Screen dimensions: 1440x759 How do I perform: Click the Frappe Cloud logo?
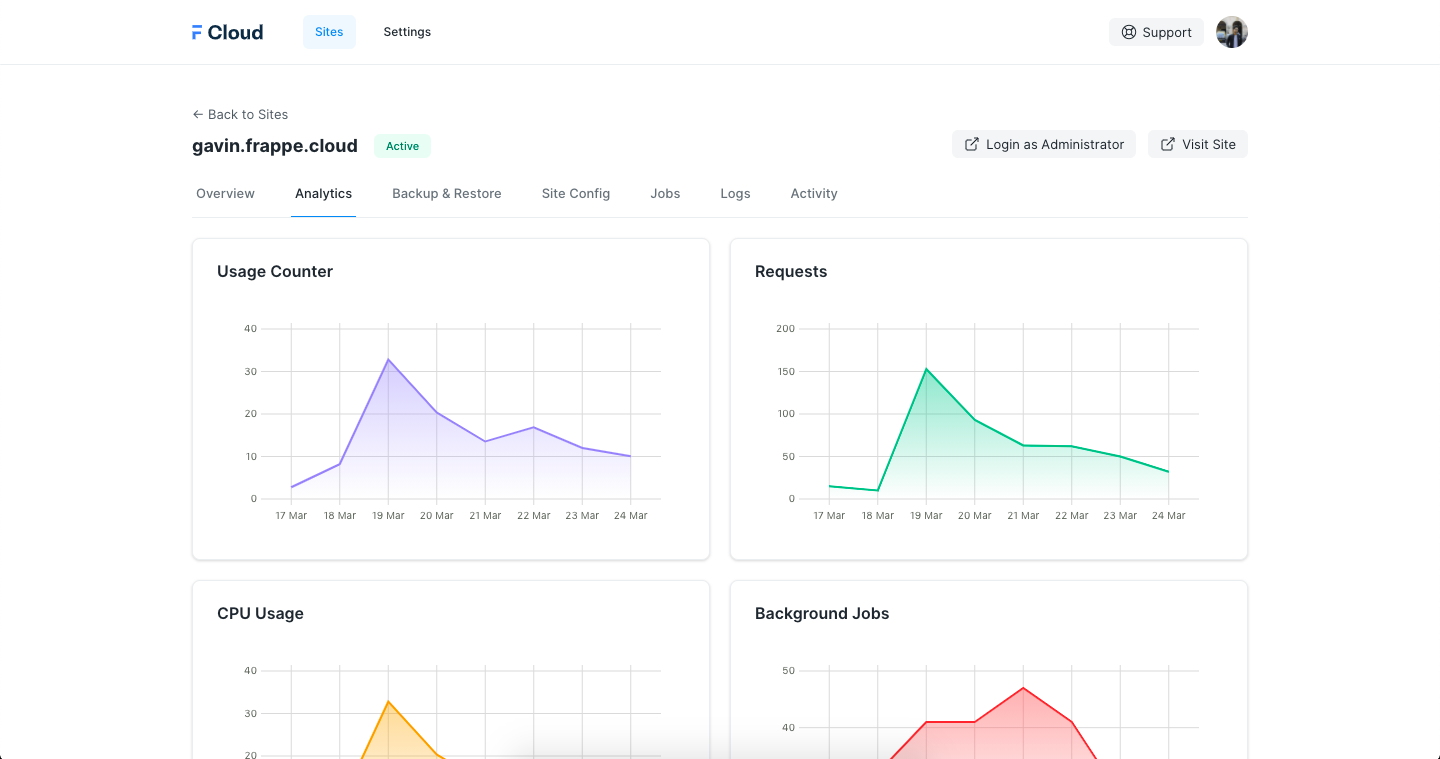[x=227, y=32]
